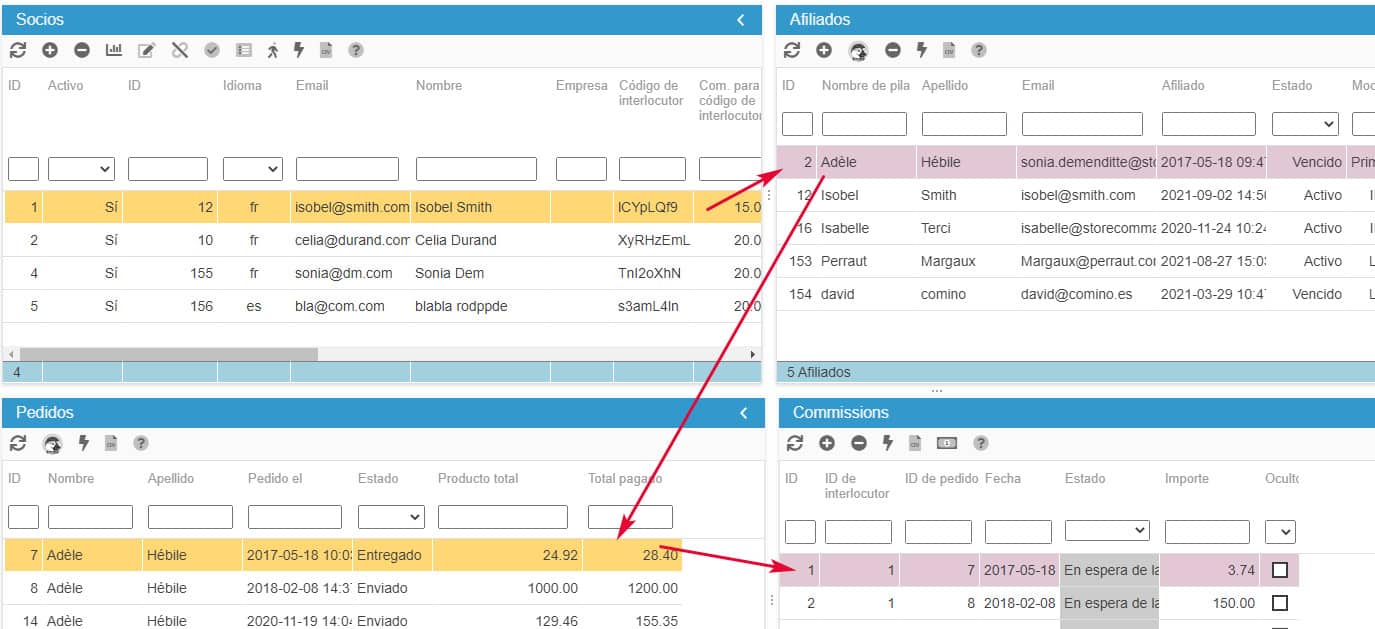
Task: Open the Estado filter dropdown in Afiliados
Action: (x=1304, y=124)
